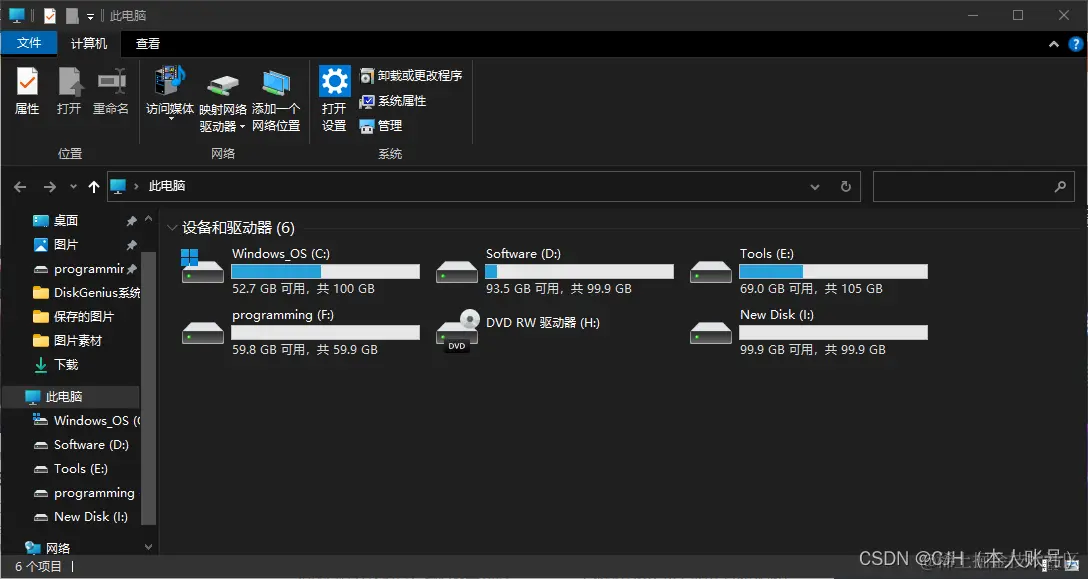
Task: Click the back navigation arrow
Action: coord(20,186)
